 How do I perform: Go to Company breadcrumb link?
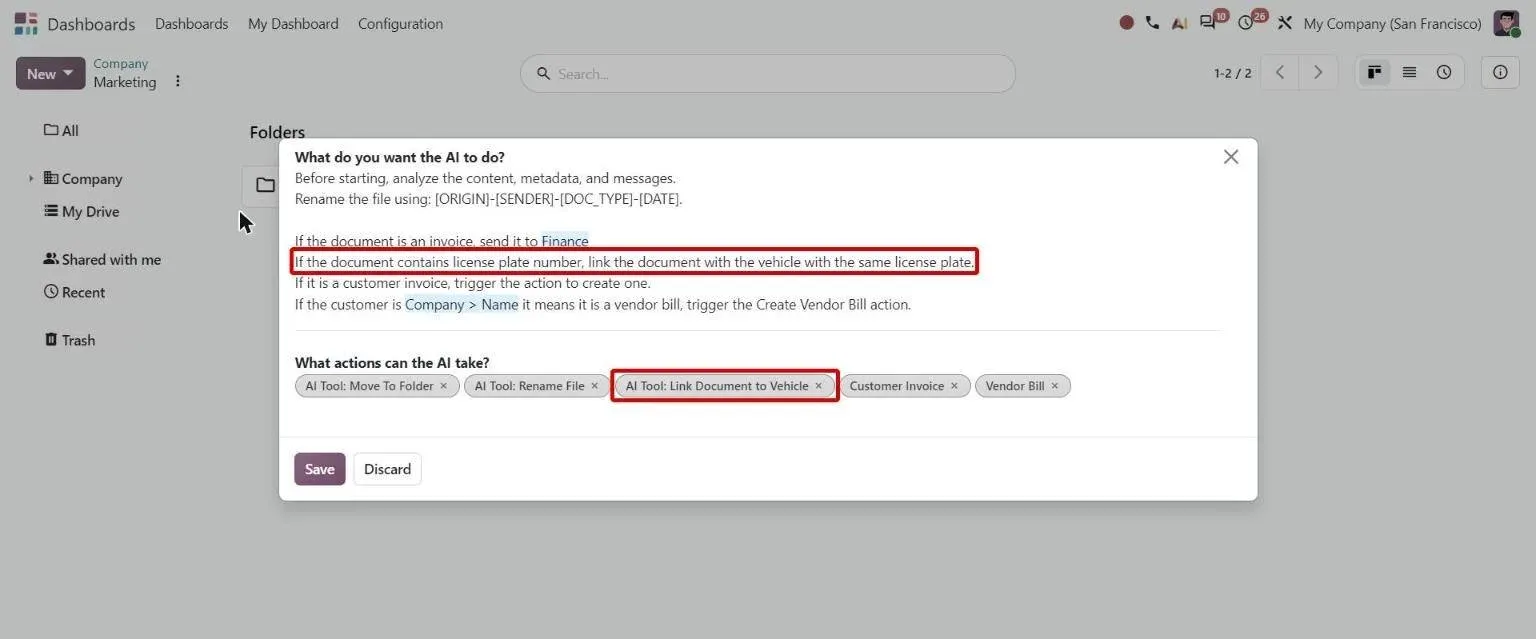(x=121, y=63)
